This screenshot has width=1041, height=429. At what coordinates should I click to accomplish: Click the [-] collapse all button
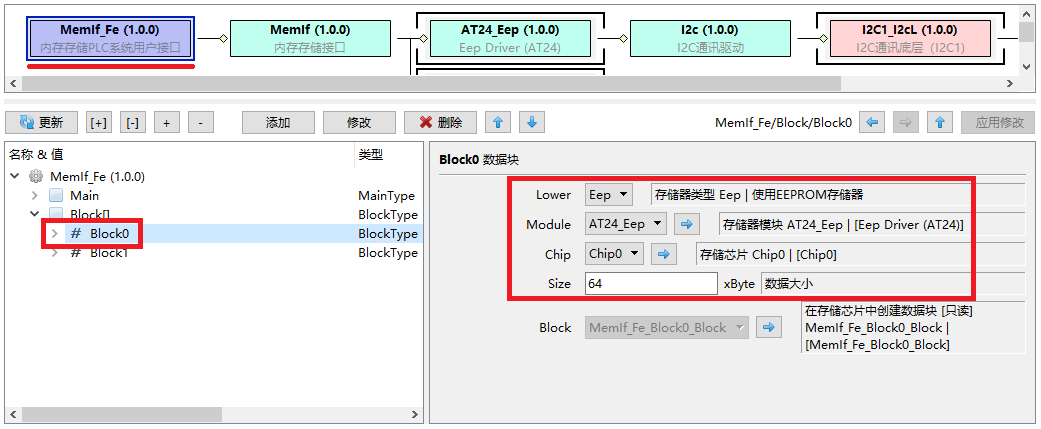pyautogui.click(x=132, y=122)
